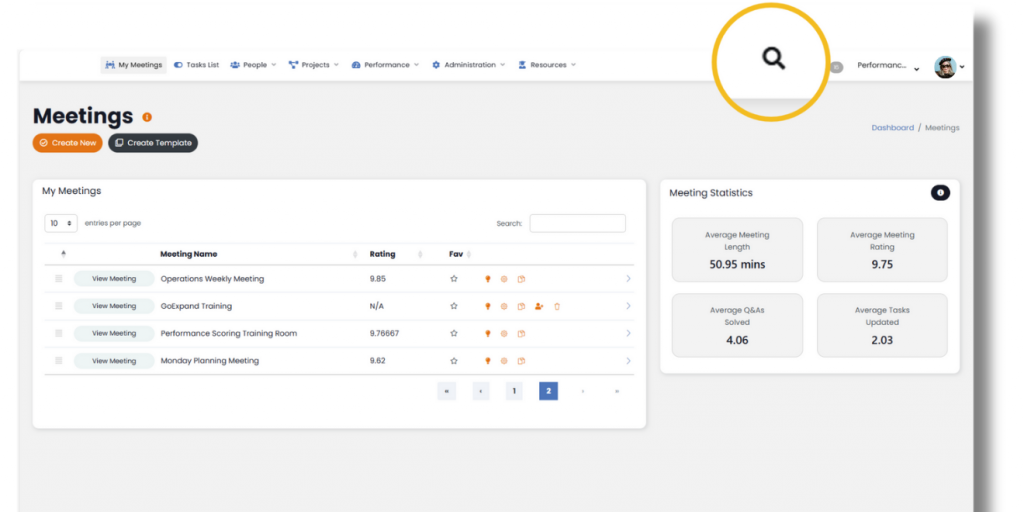Screen dimensions: 1024x512
Task: Open the Tasks List menu item
Action: point(196,65)
